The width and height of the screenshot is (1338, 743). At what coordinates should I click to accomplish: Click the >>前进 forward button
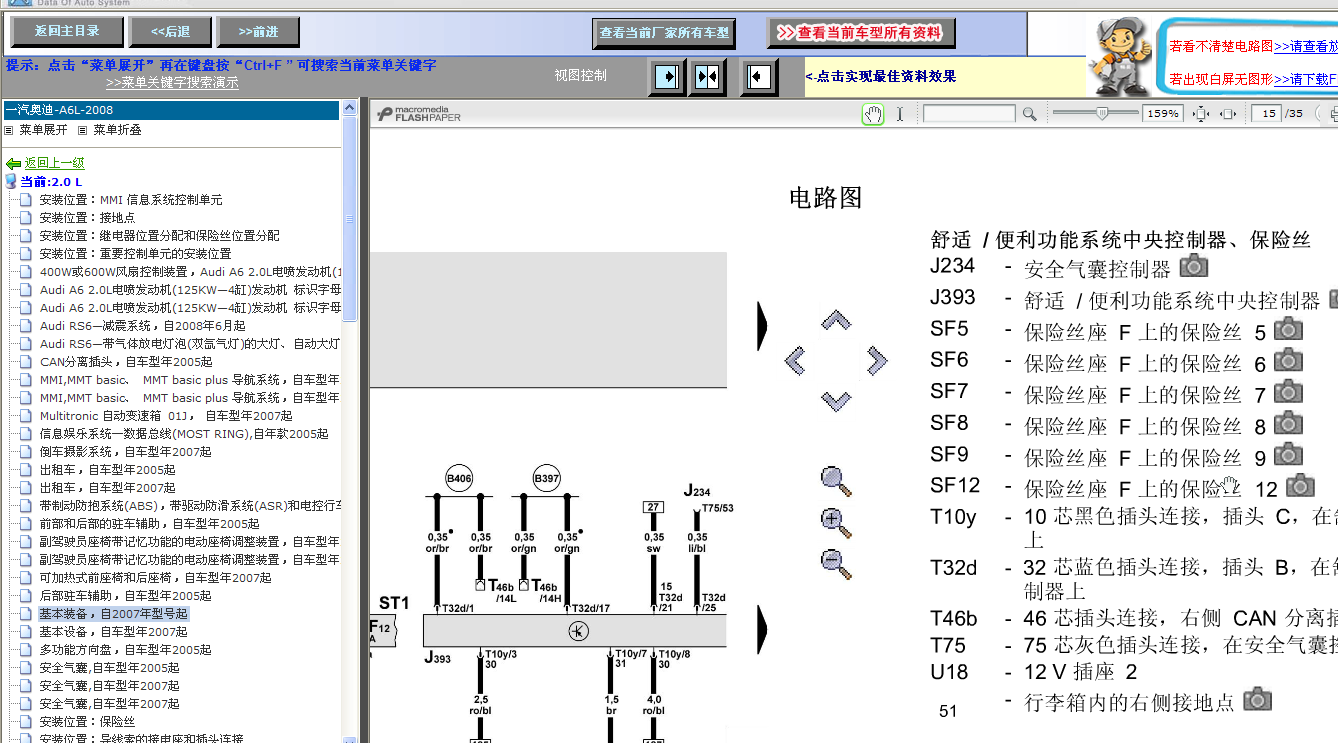pos(258,32)
